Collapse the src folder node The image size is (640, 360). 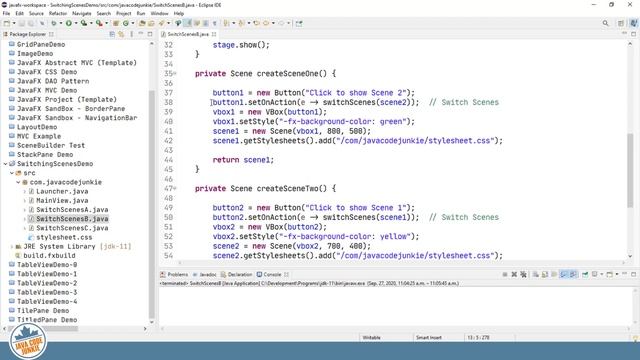[12, 173]
